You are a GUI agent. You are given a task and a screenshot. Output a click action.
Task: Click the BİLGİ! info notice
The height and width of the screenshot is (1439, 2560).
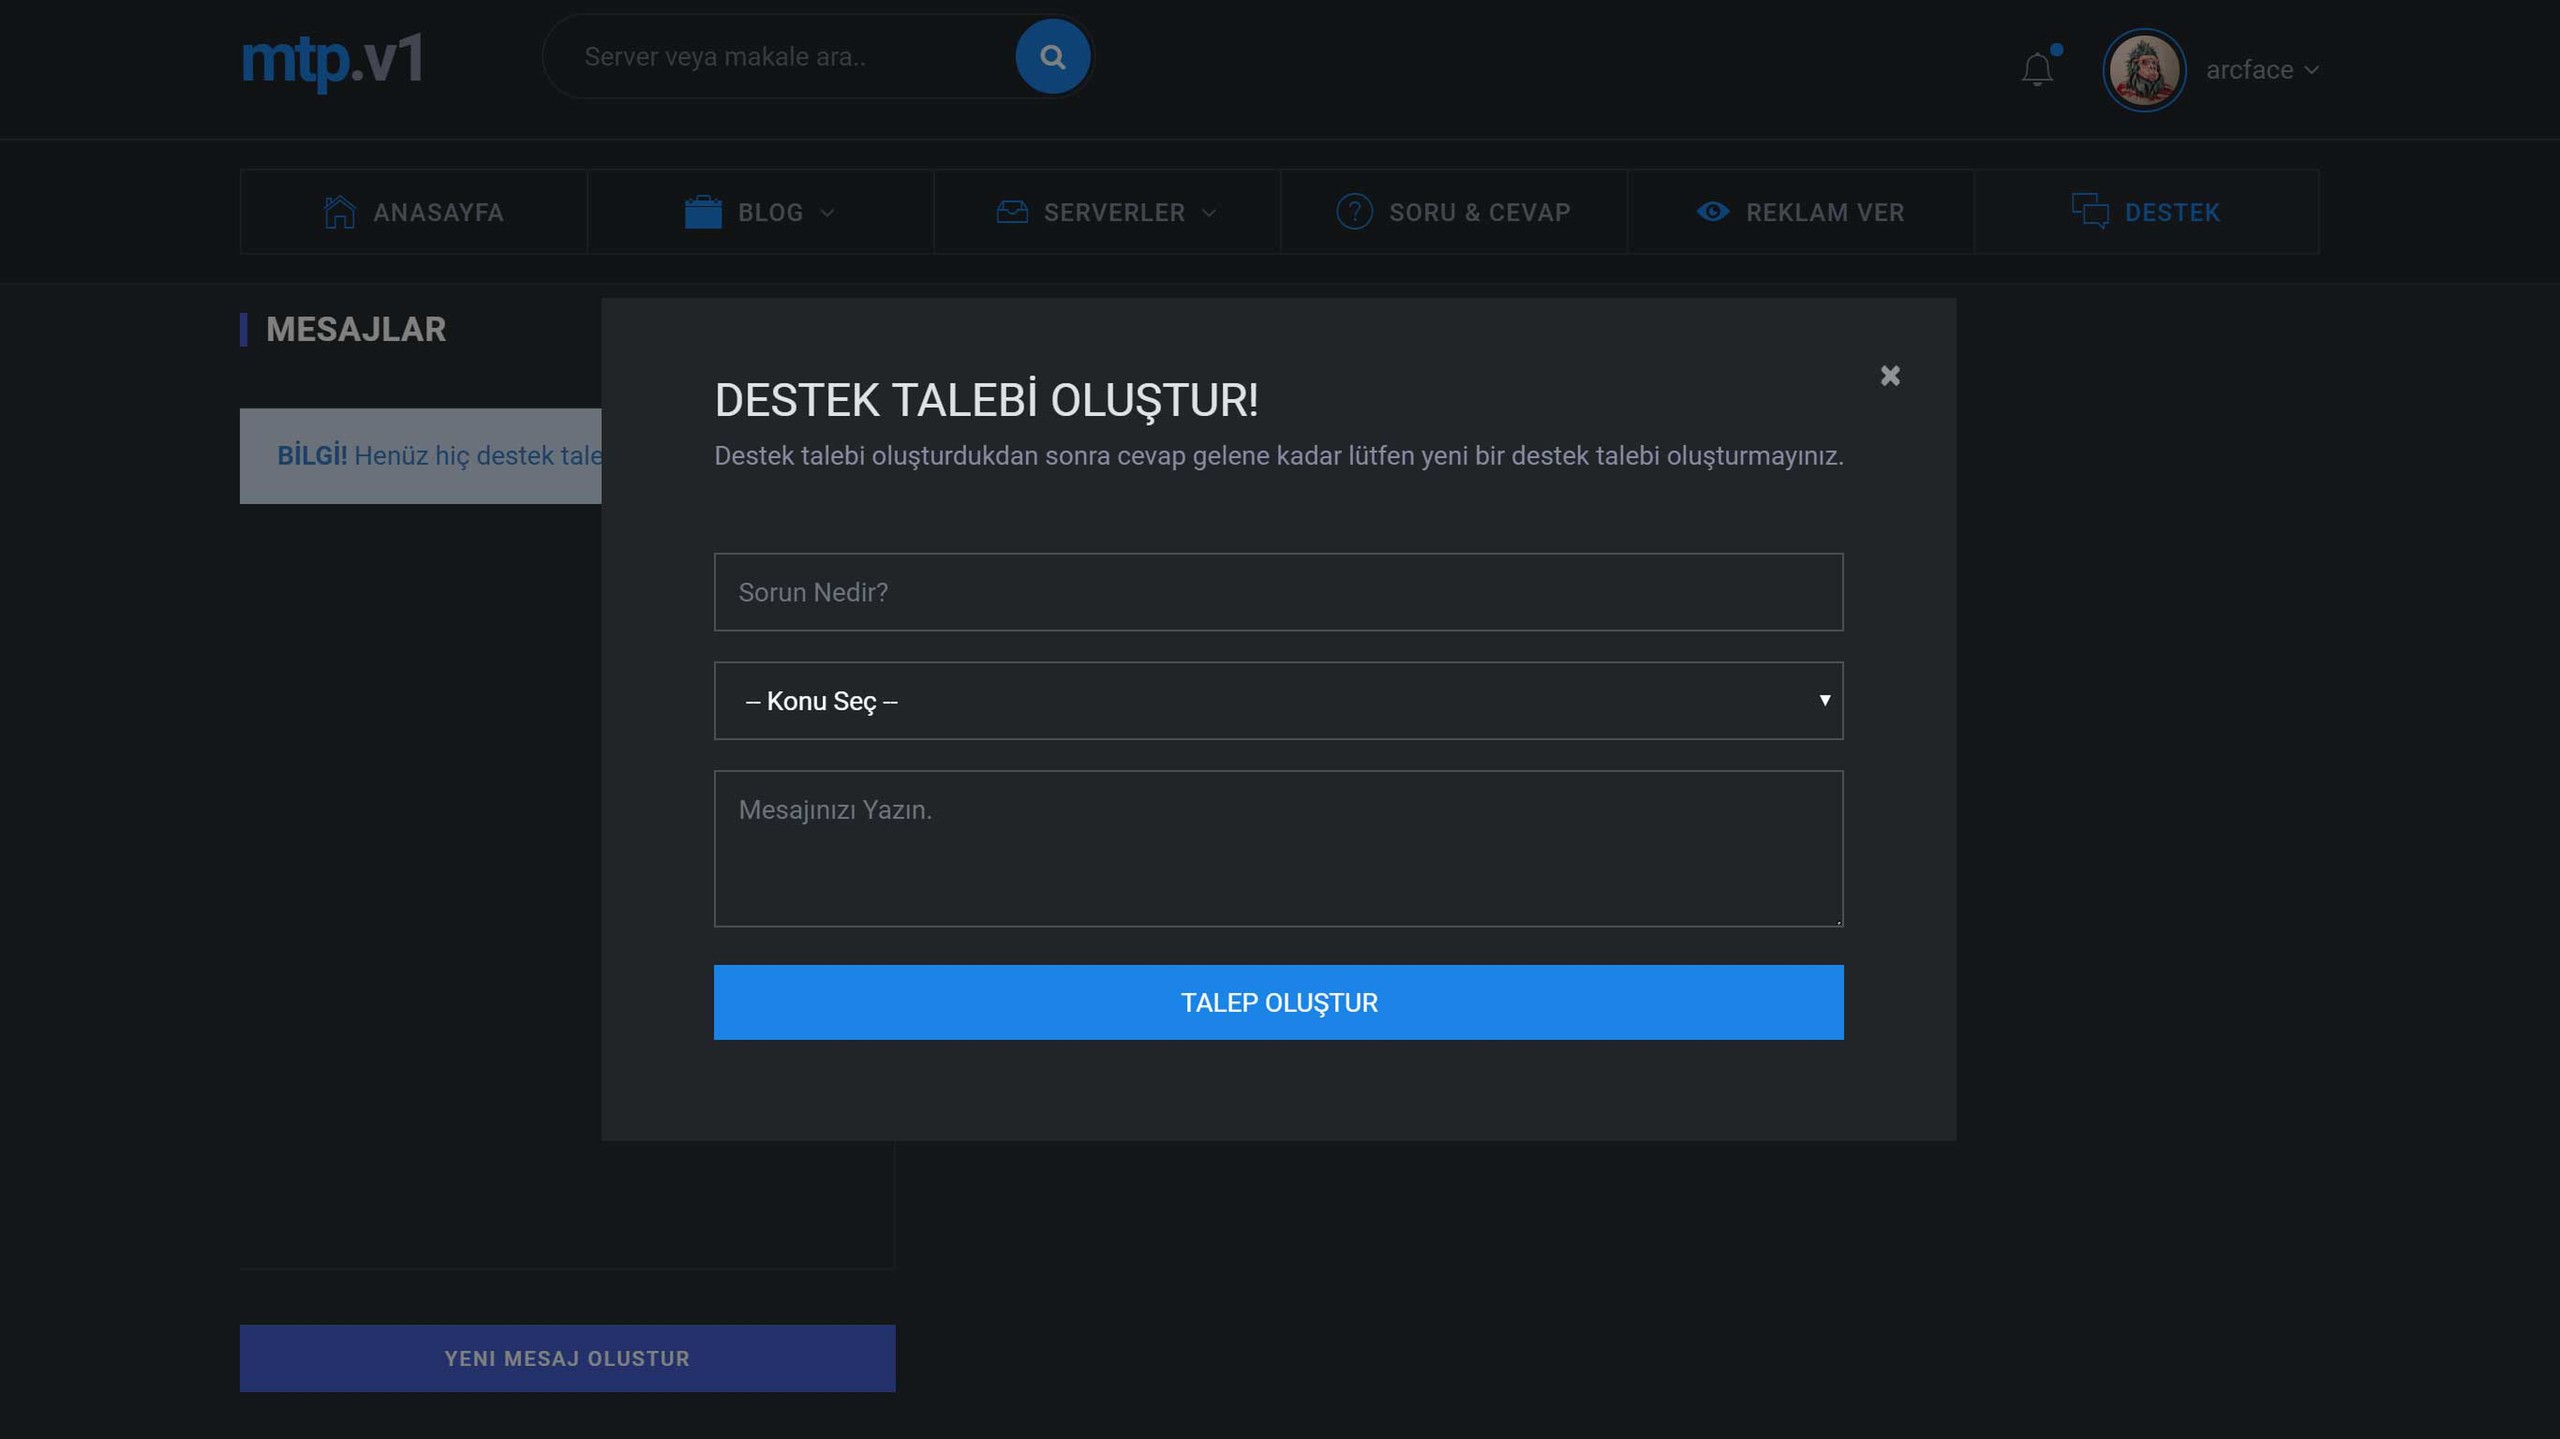pos(420,456)
